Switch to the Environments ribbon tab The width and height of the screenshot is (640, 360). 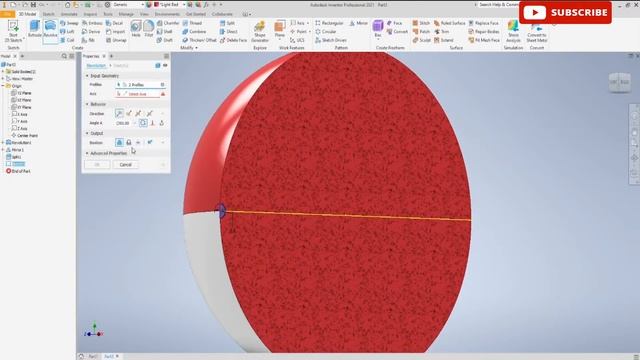pos(167,14)
